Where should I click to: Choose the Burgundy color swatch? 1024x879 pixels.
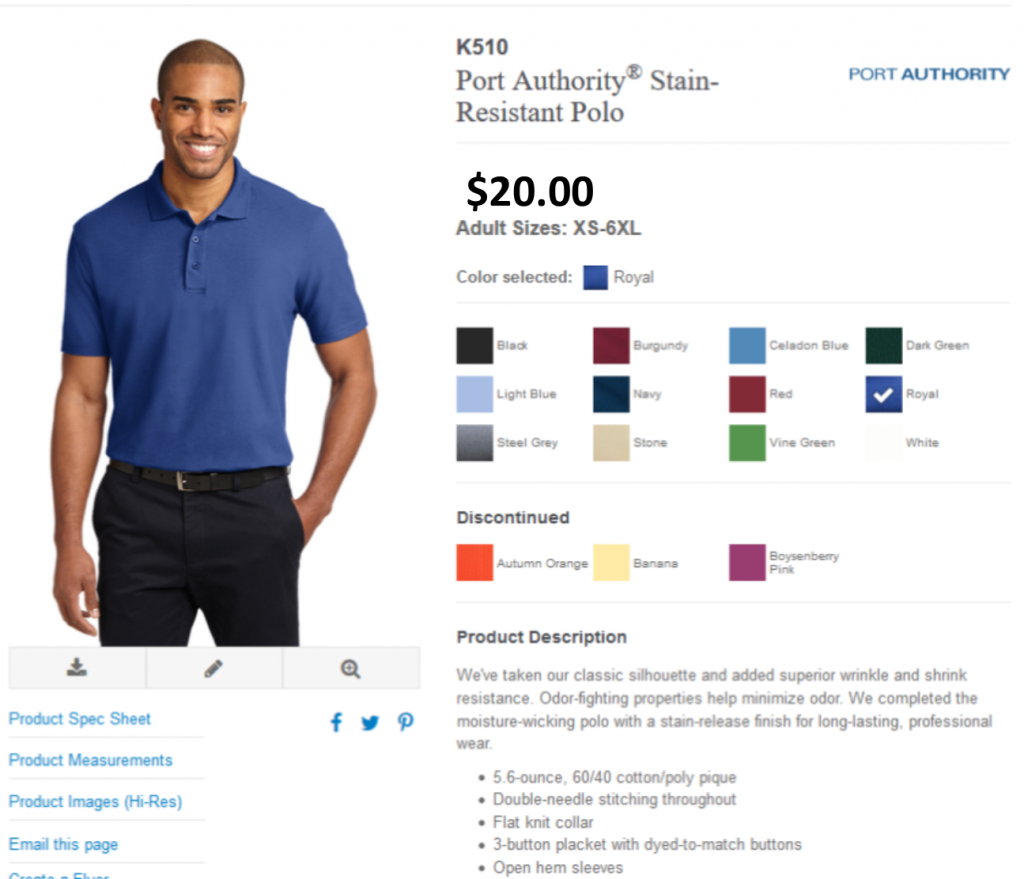pyautogui.click(x=611, y=345)
